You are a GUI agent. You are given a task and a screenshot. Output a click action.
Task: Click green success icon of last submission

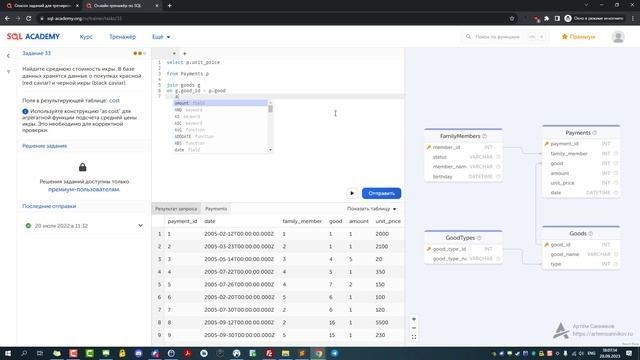(28, 226)
